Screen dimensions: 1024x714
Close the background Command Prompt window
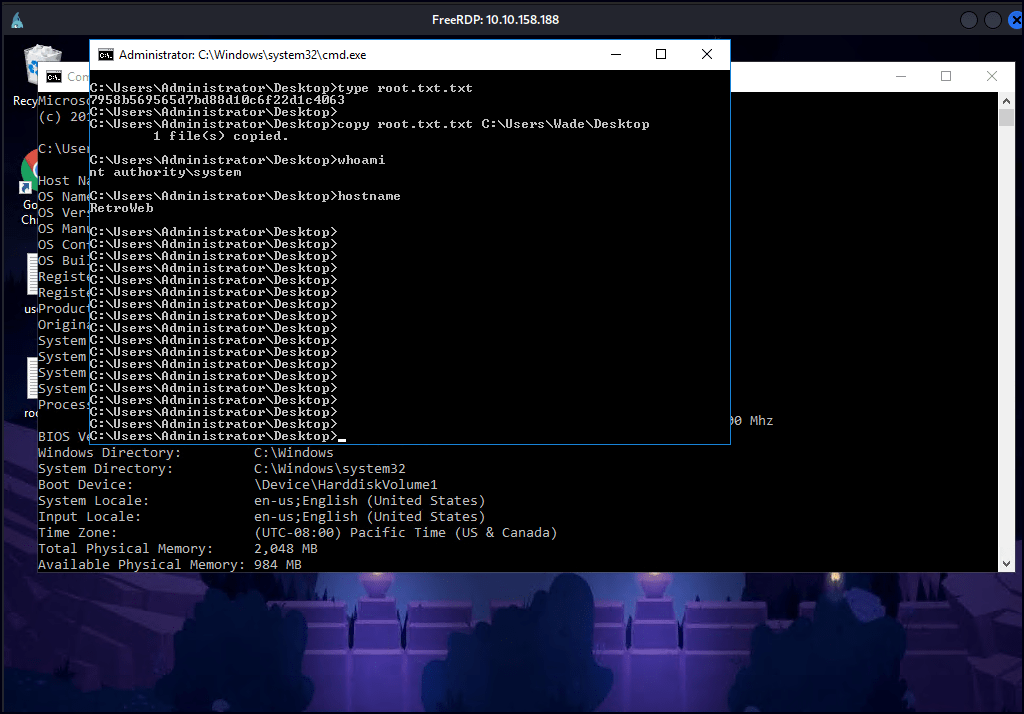pyautogui.click(x=992, y=77)
